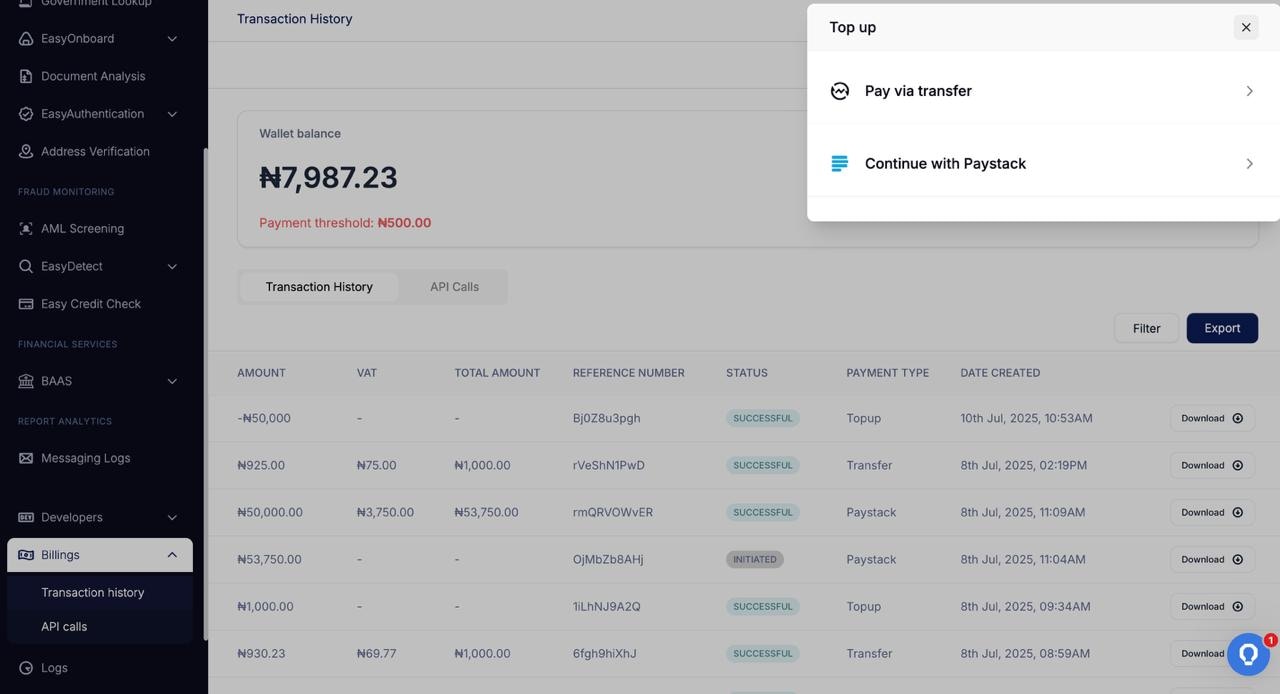1280x694 pixels.
Task: Collapse the Billings section
Action: 171,554
